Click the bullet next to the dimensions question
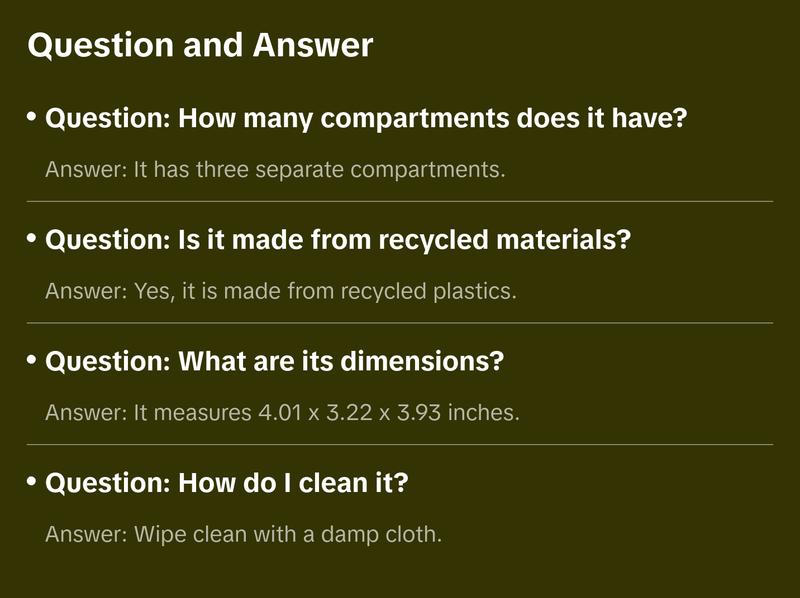Image resolution: width=800 pixels, height=598 pixels. pyautogui.click(x=32, y=360)
